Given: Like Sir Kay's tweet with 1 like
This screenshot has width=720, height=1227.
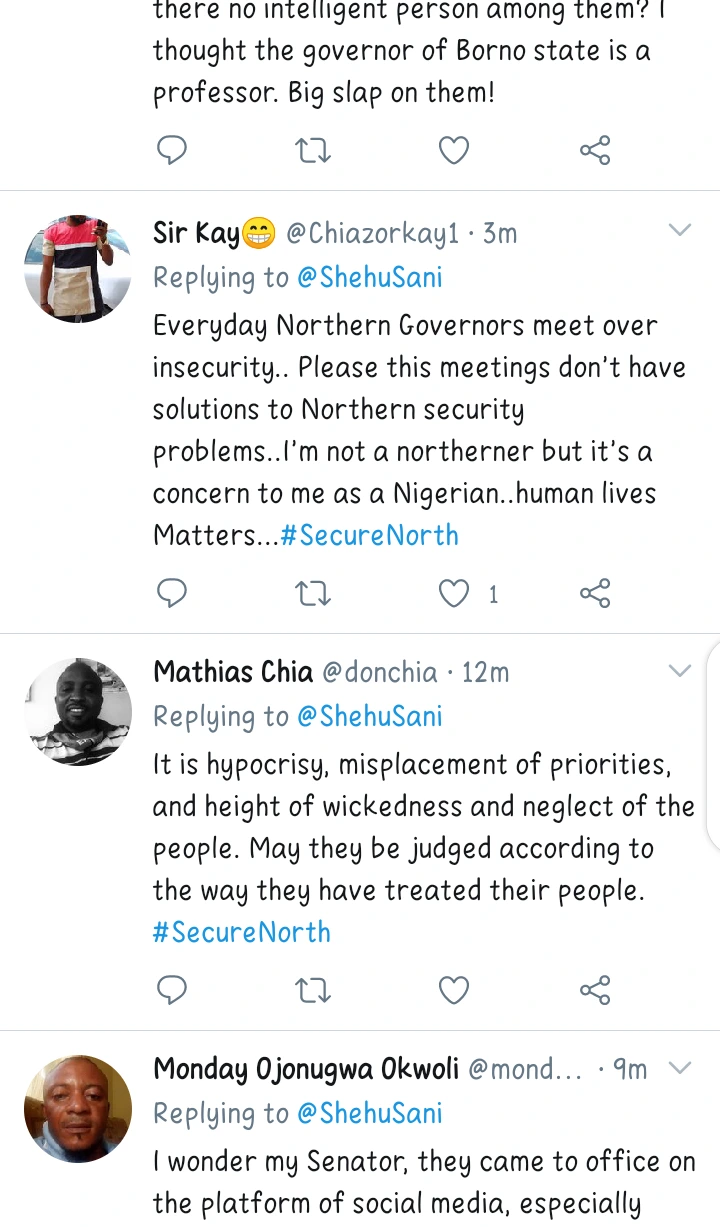Looking at the screenshot, I should pos(455,593).
